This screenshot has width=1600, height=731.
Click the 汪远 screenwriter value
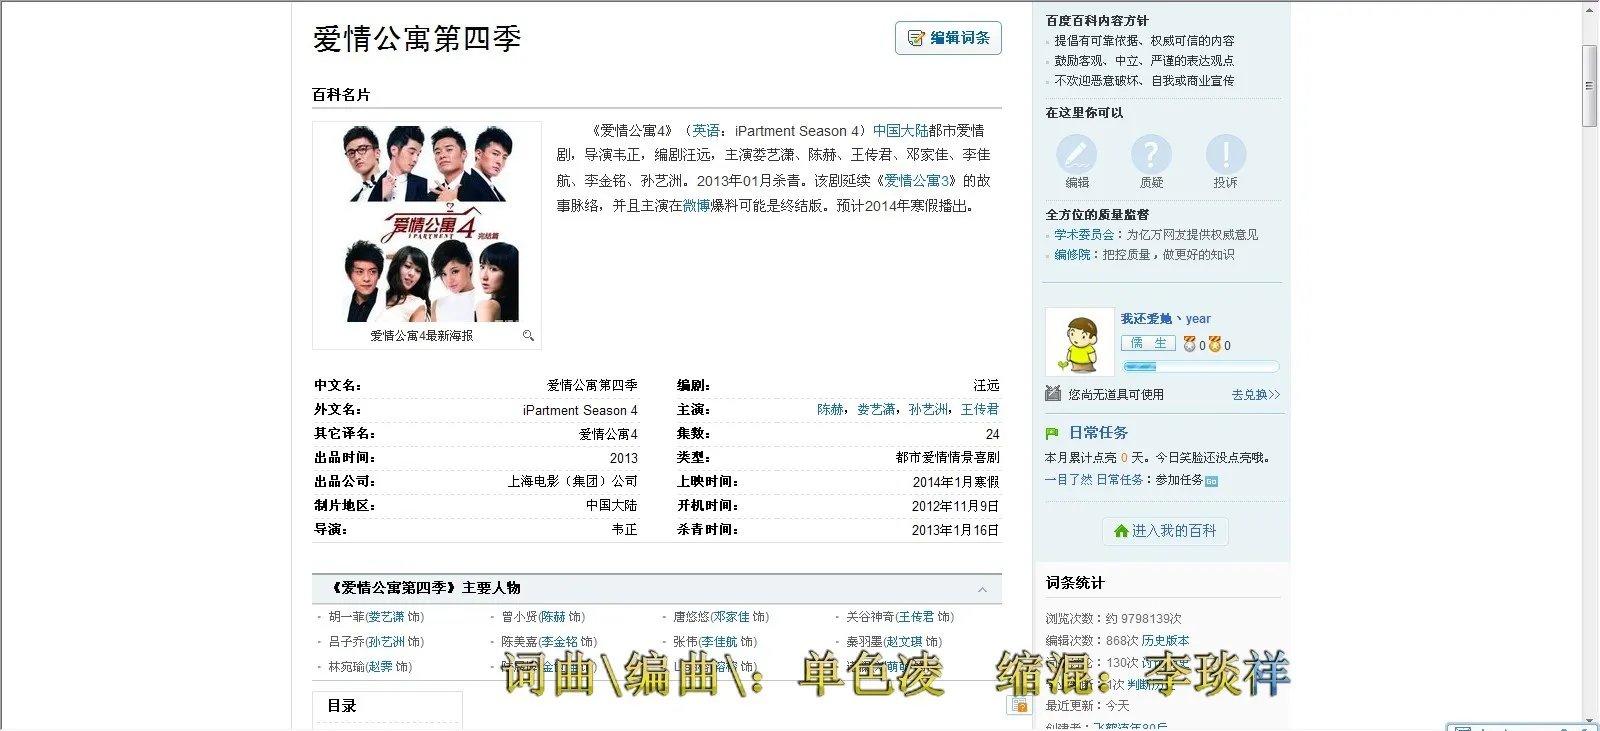pos(987,386)
